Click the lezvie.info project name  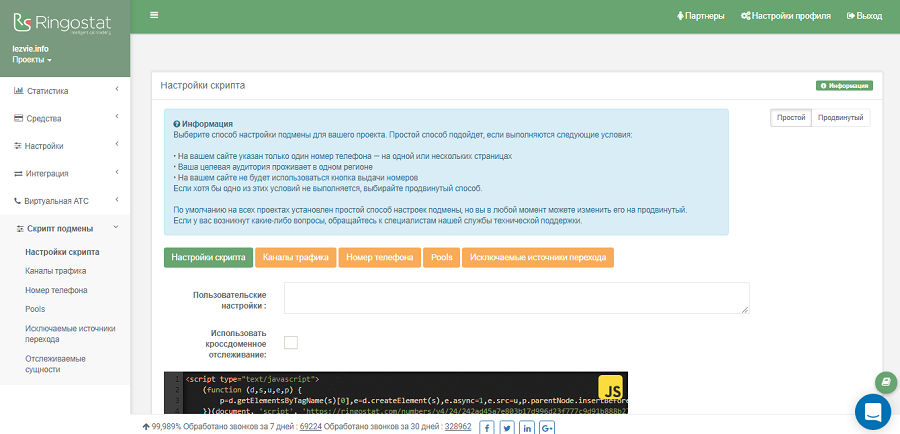(30, 49)
